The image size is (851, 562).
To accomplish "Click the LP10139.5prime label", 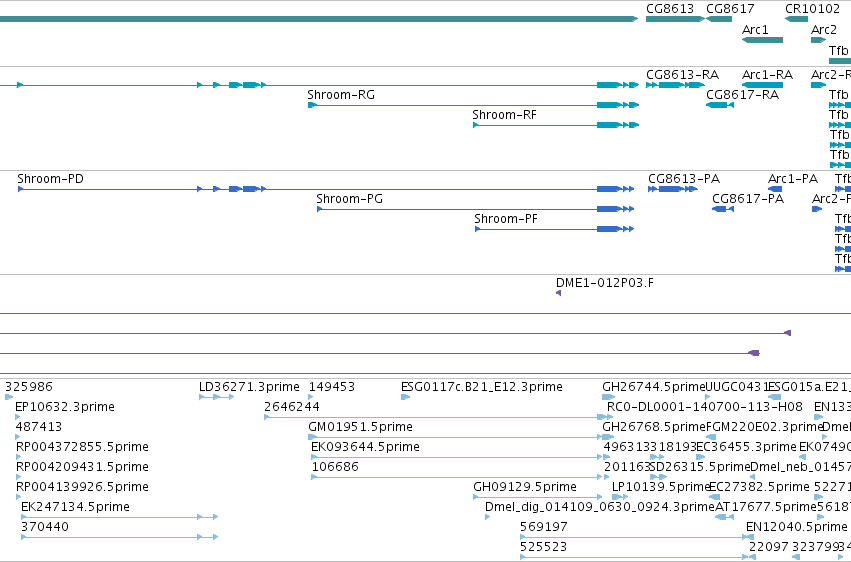I will pos(661,487).
